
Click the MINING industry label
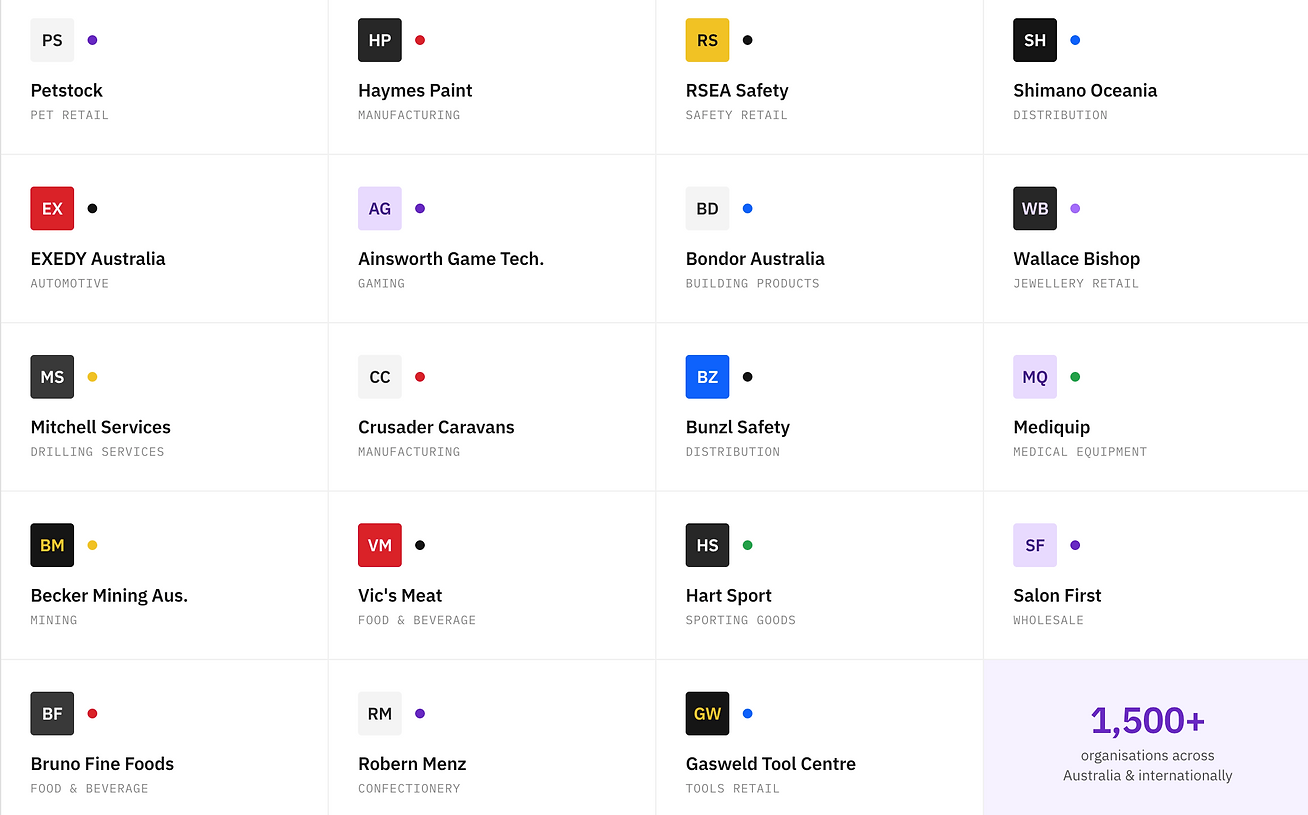click(x=54, y=620)
